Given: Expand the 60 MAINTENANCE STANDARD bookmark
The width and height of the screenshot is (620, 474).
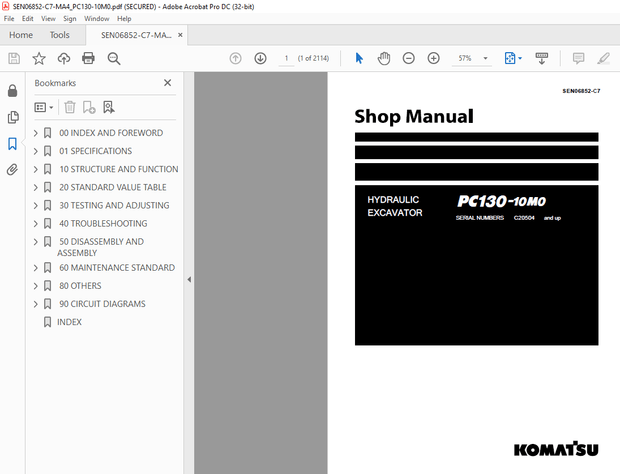Looking at the screenshot, I should pos(36,268).
